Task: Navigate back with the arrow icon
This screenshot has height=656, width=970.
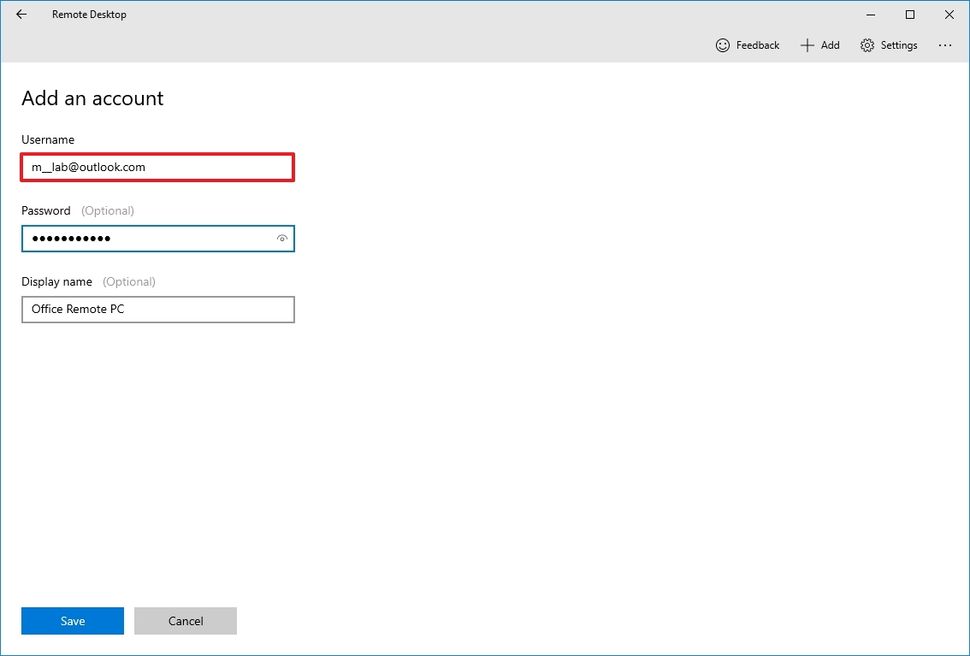Action: [x=20, y=14]
